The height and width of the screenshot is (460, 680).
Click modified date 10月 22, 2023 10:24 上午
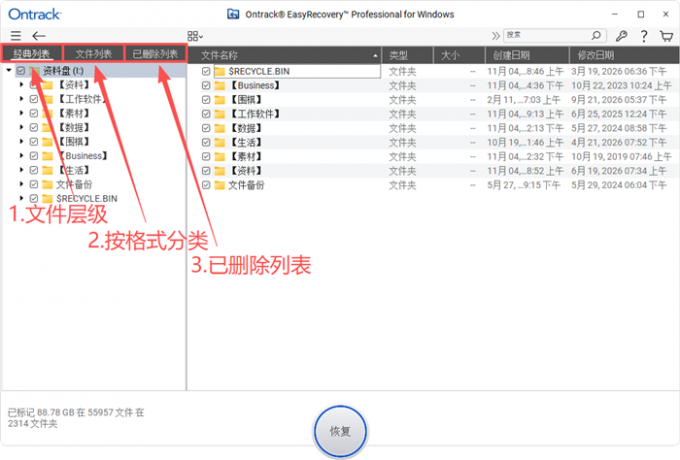(x=621, y=85)
